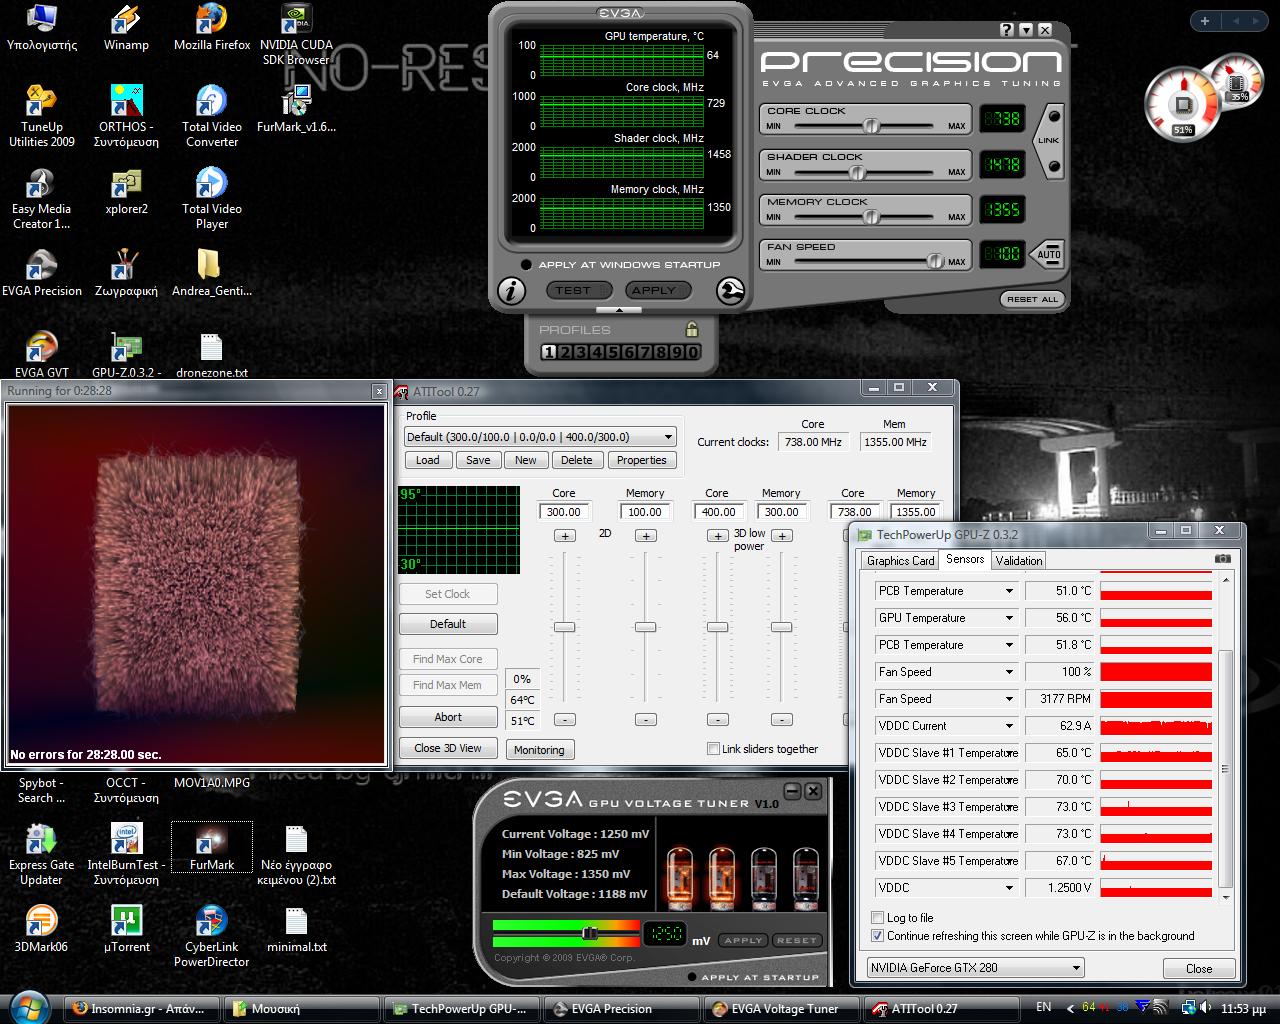1280x1024 pixels.
Task: Select profile slot 0 in Precision
Action: pos(693,352)
